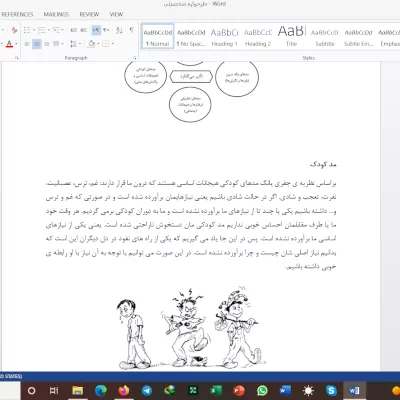Click the Bullets list icon

point(27,30)
